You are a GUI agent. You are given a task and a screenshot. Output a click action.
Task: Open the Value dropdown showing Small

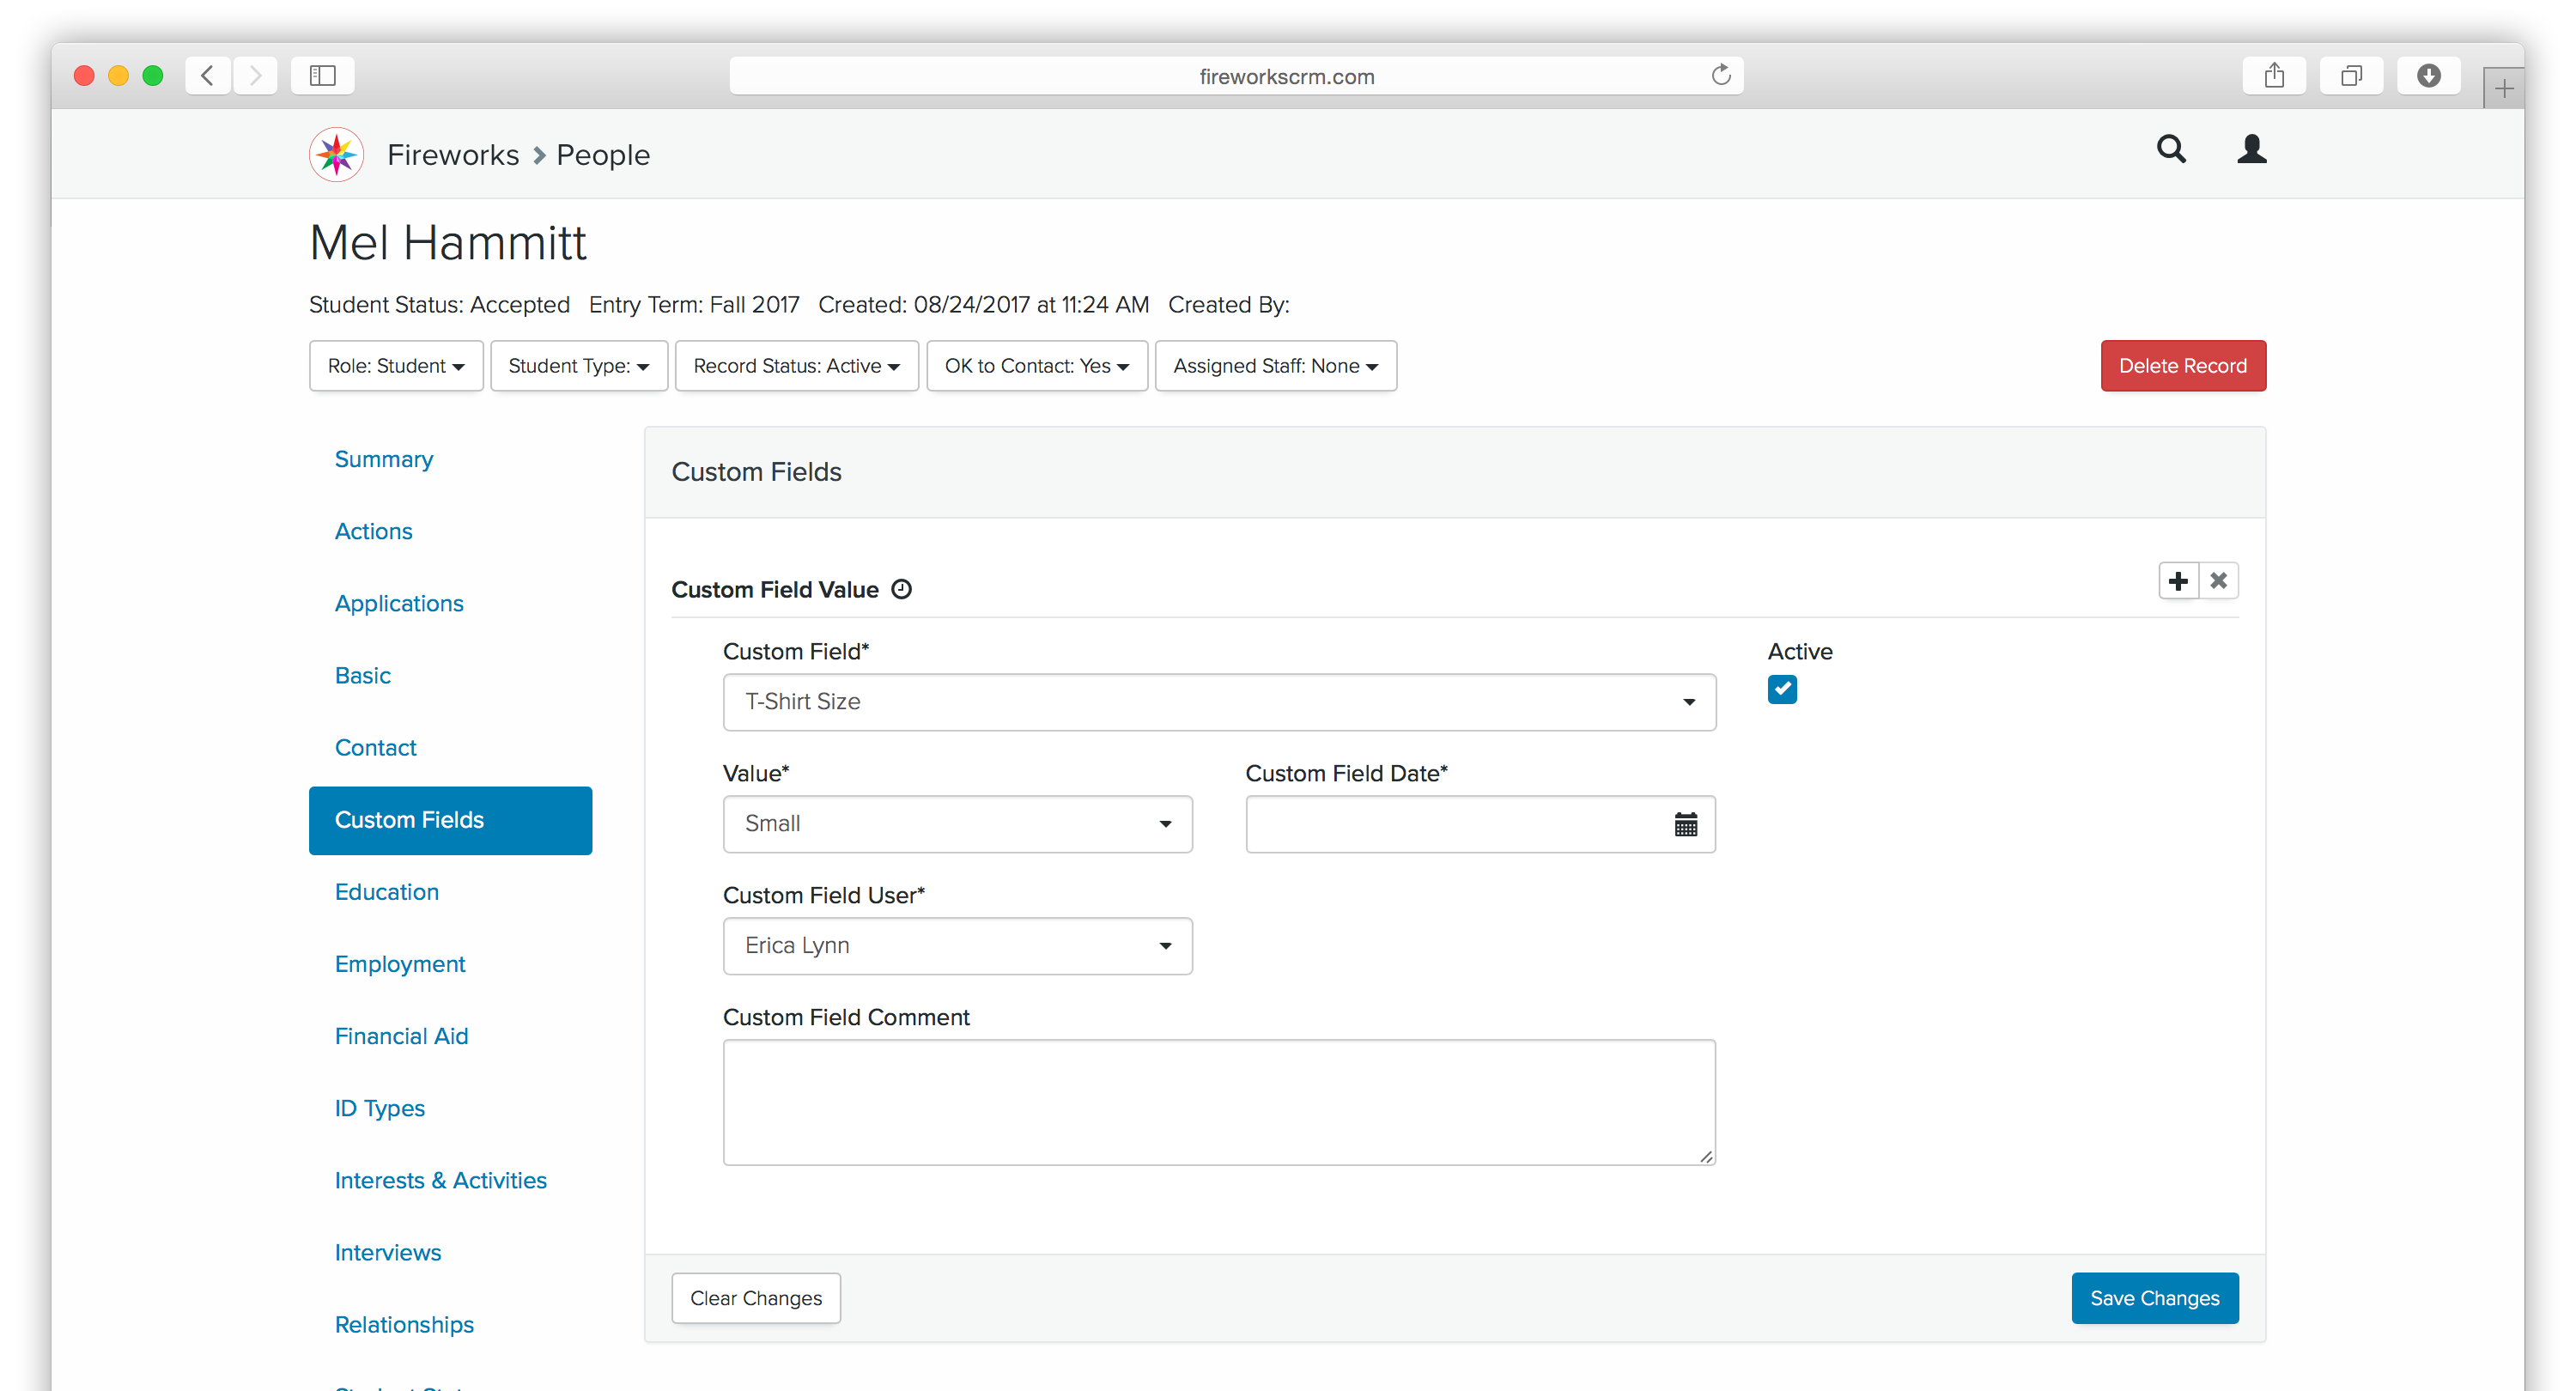(x=957, y=824)
